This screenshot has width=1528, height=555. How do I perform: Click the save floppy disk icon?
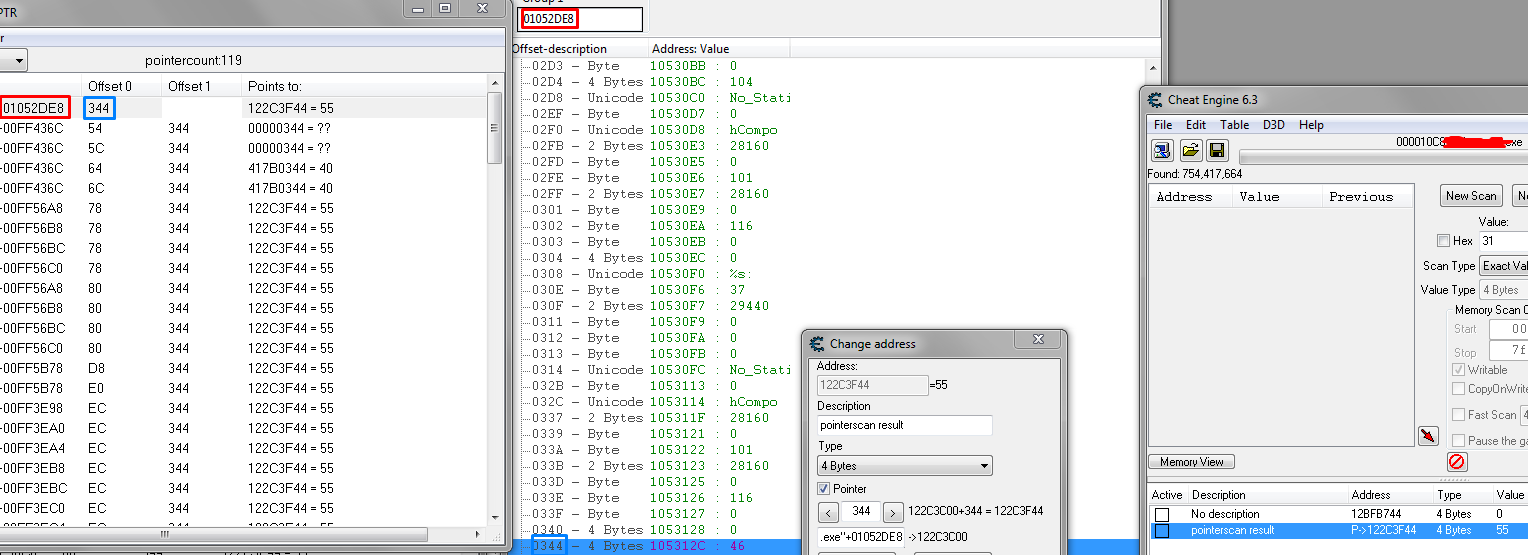(x=1217, y=150)
